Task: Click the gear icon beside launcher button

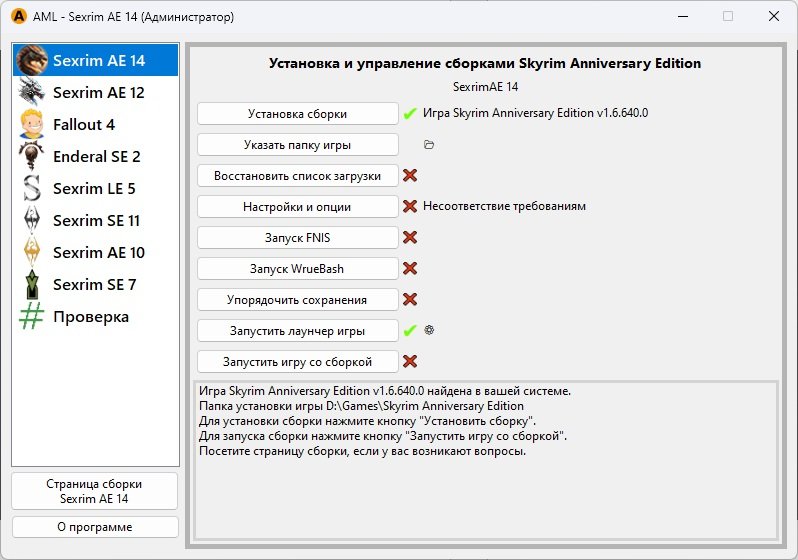Action: point(429,330)
